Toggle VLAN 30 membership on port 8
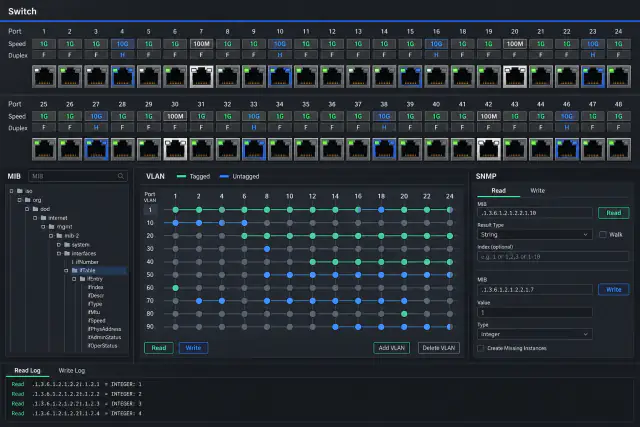This screenshot has width=640, height=427. [x=267, y=249]
